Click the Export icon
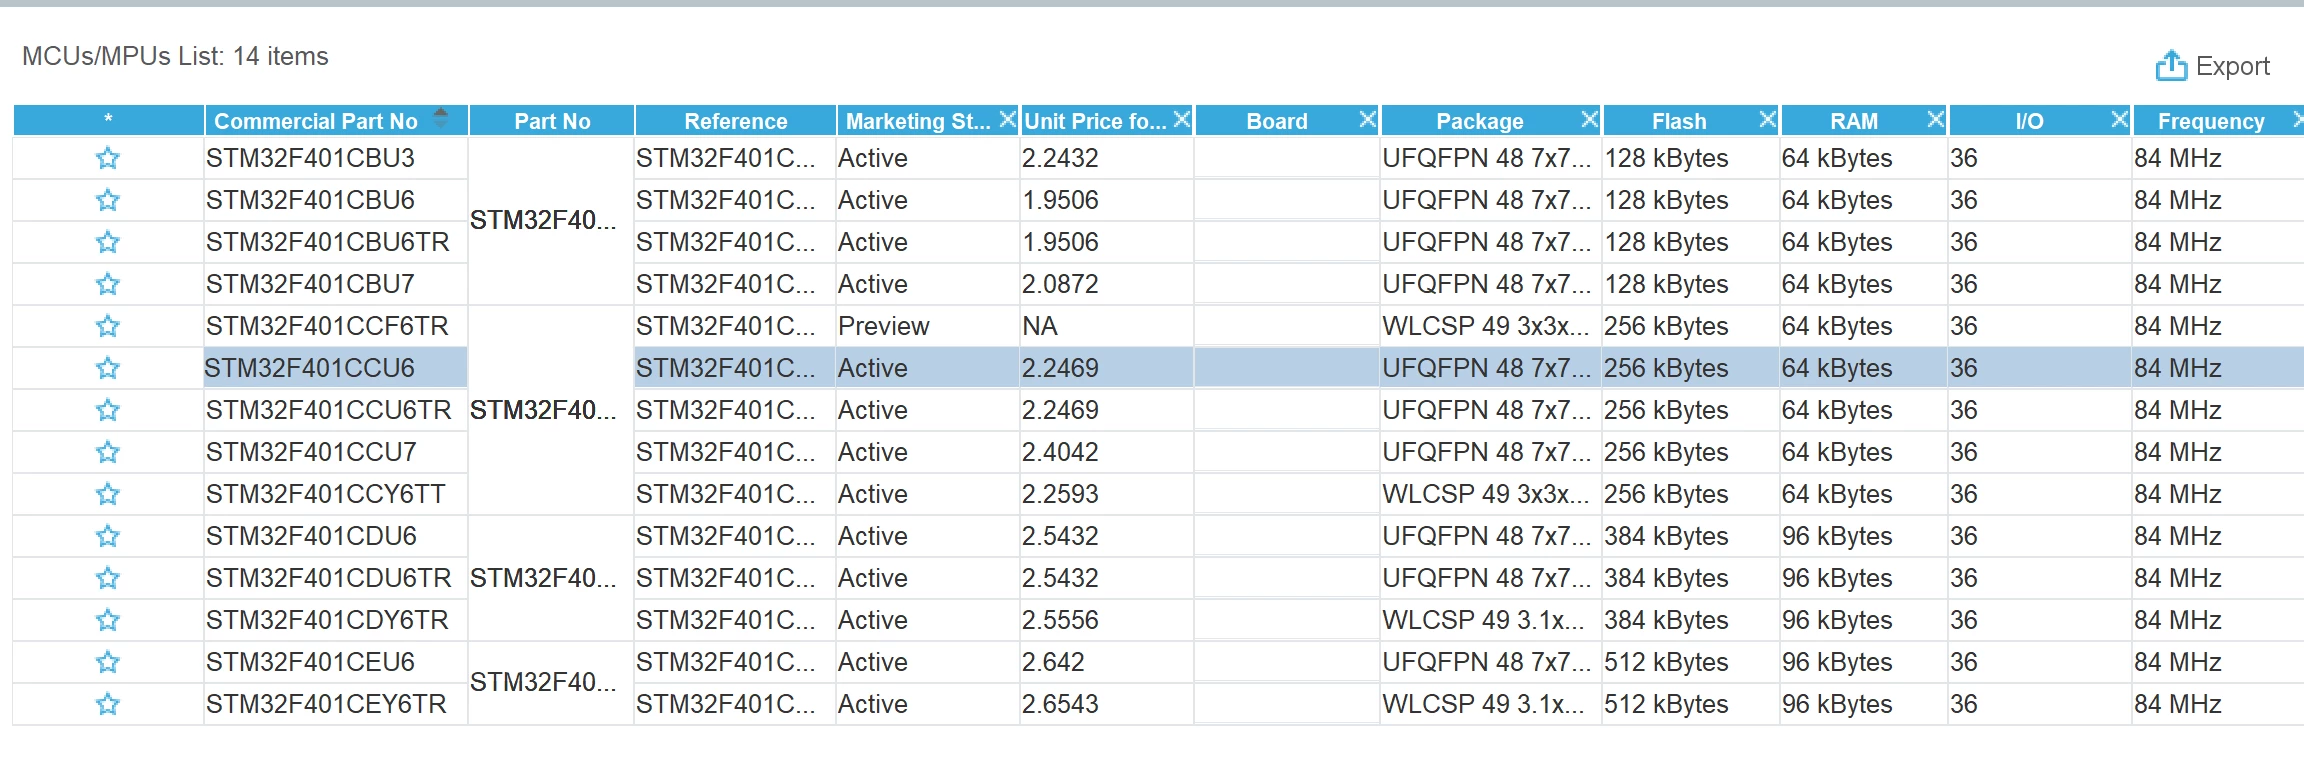Screen dimensions: 2304x760 [x=2171, y=66]
